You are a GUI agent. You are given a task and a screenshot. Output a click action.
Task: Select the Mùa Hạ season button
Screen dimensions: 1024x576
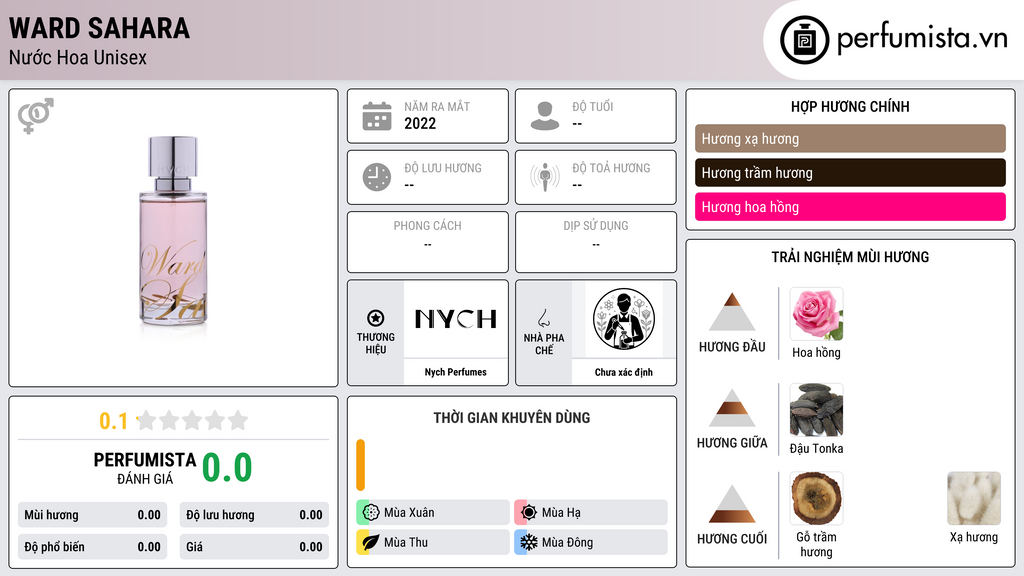[590, 512]
